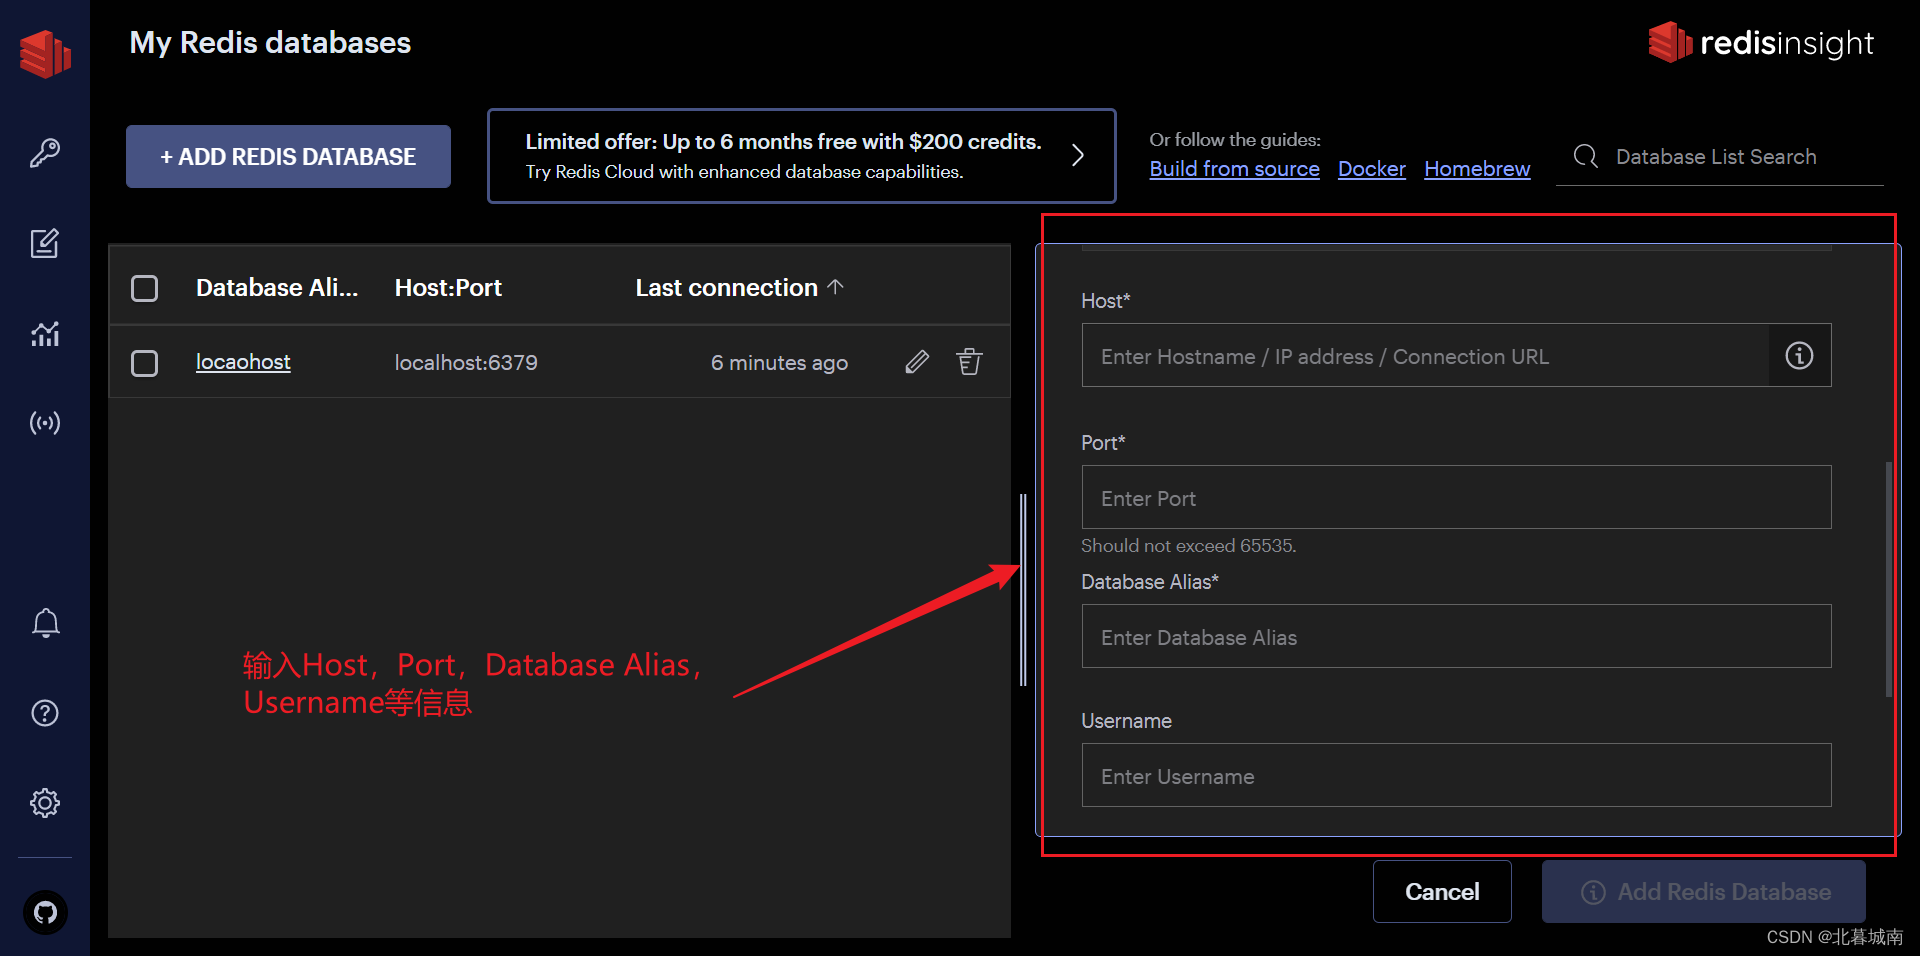Open the limited offer banner chevron
The height and width of the screenshot is (956, 1920).
pyautogui.click(x=1077, y=155)
